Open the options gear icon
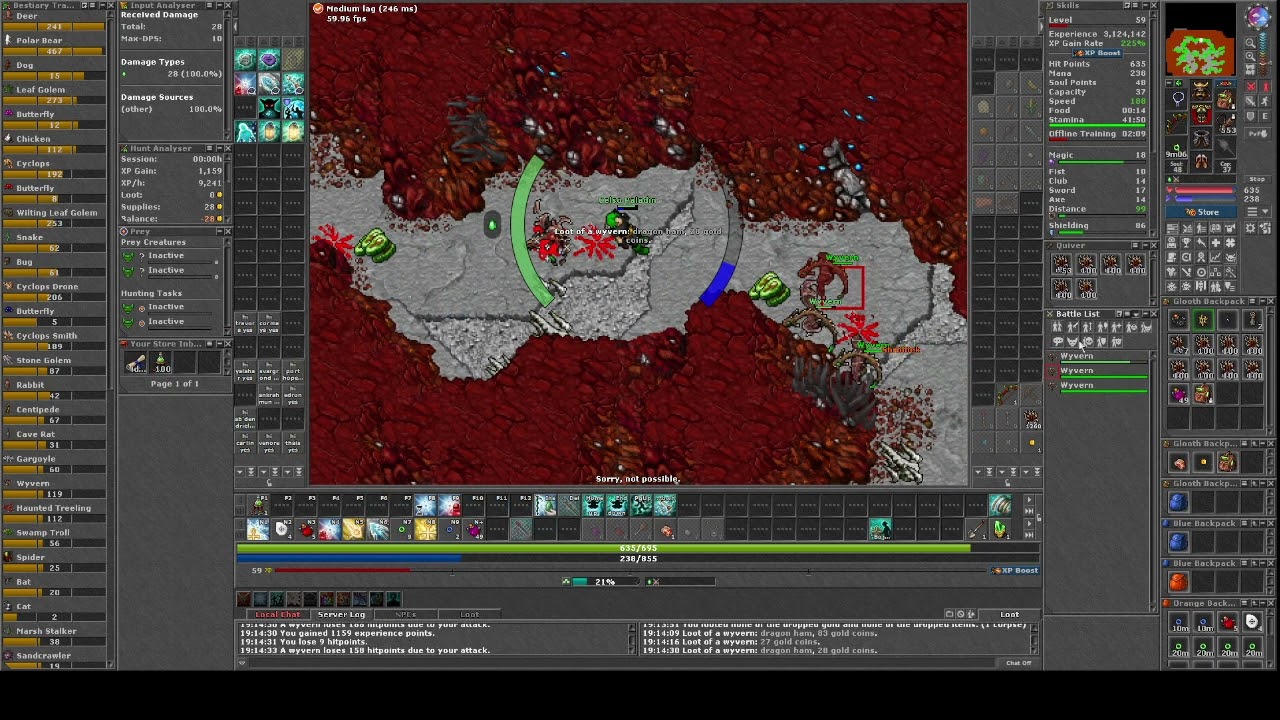The image size is (1280, 720). coord(1250,228)
